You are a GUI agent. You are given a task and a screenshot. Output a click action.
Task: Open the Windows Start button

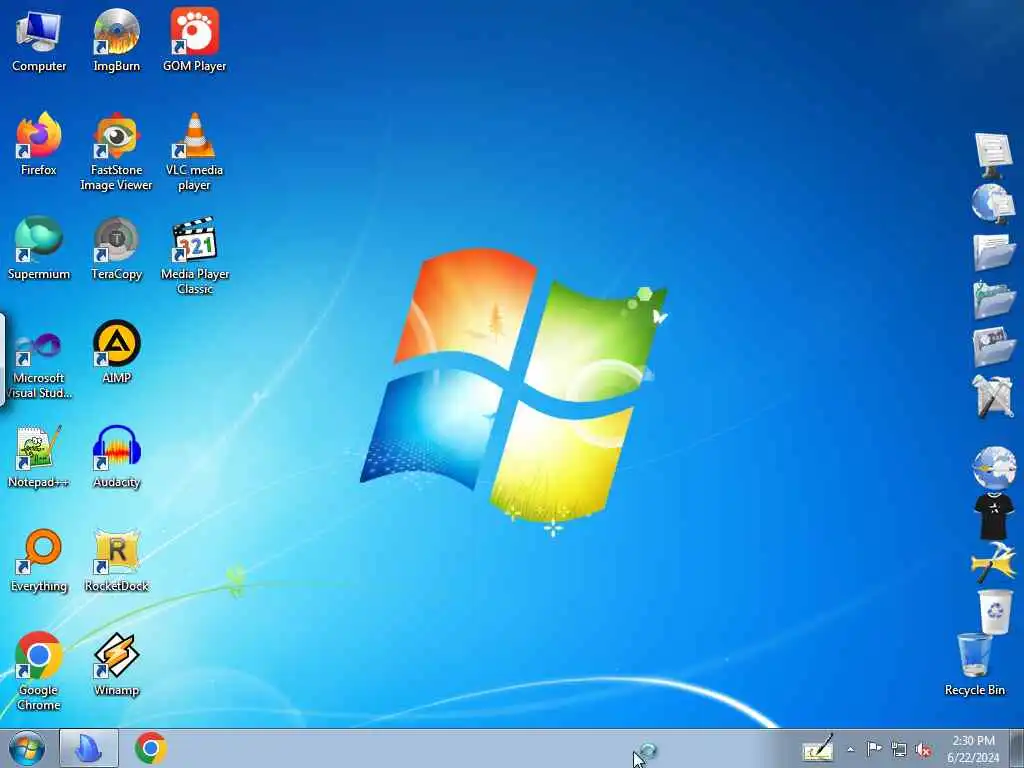[x=27, y=748]
